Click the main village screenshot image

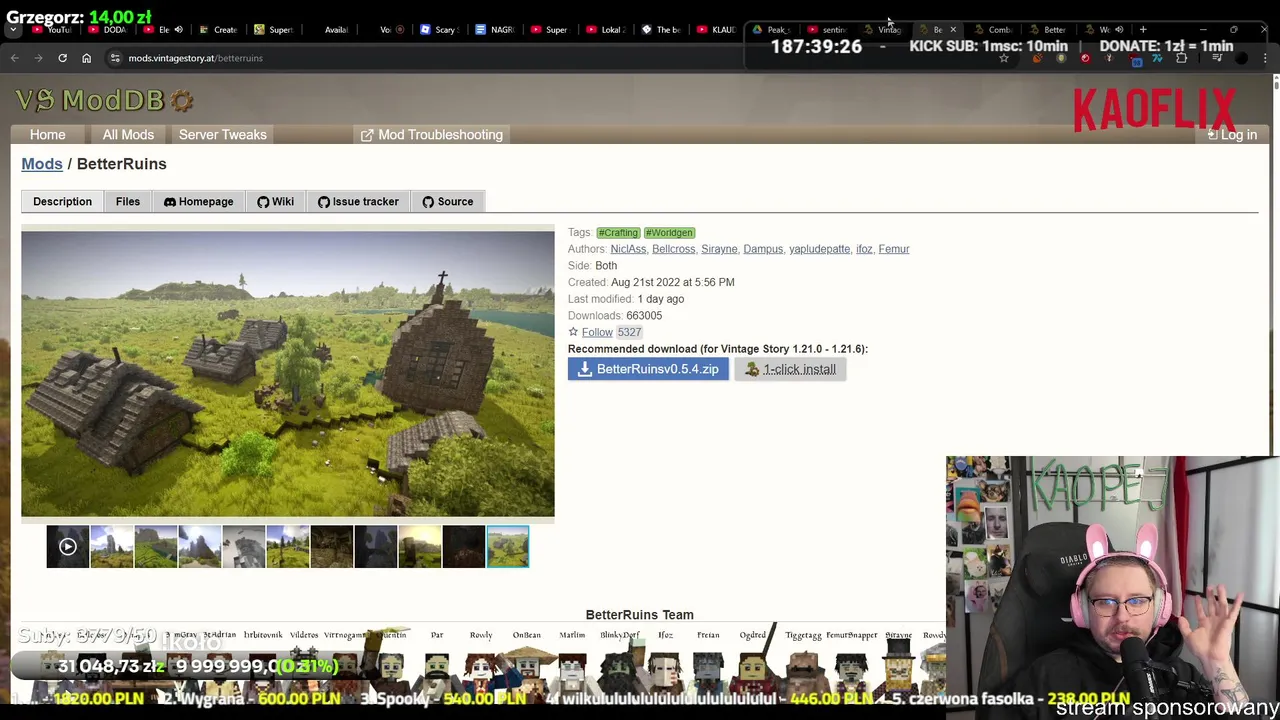[288, 373]
